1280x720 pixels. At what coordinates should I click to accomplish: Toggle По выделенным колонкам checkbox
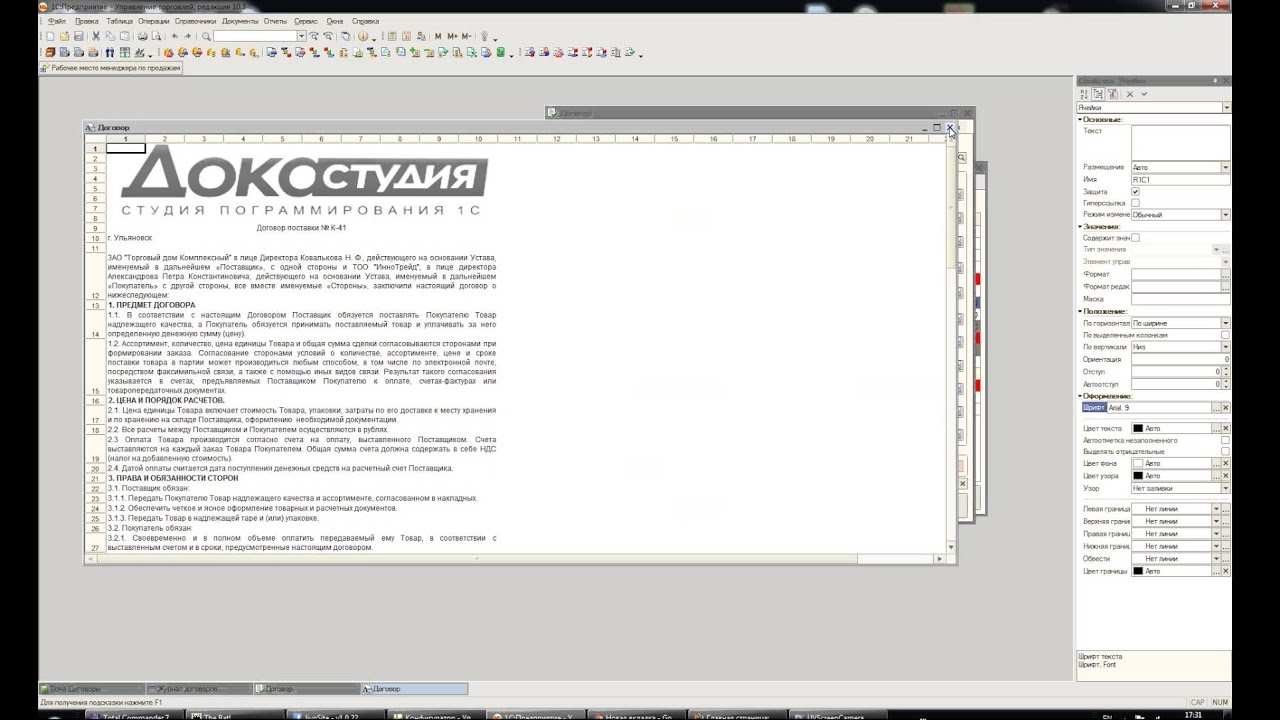1225,335
